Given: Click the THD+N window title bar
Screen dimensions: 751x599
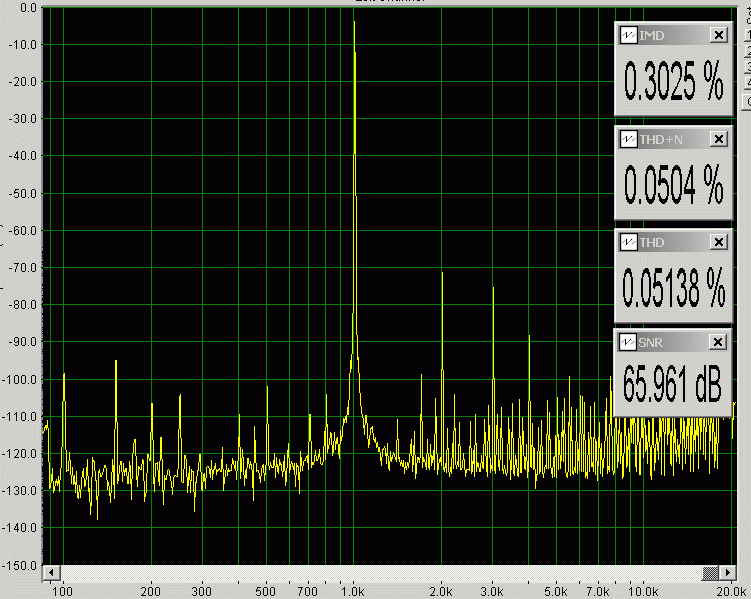Looking at the screenshot, I should [673, 139].
